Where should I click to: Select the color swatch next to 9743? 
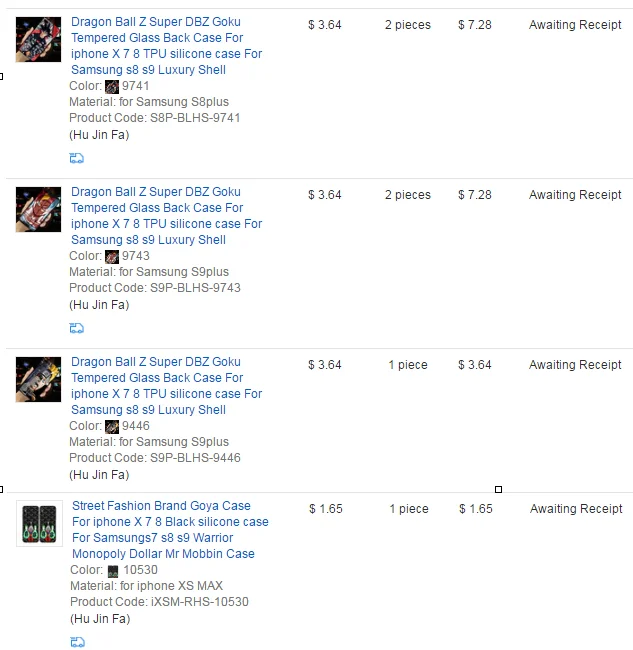coord(112,257)
